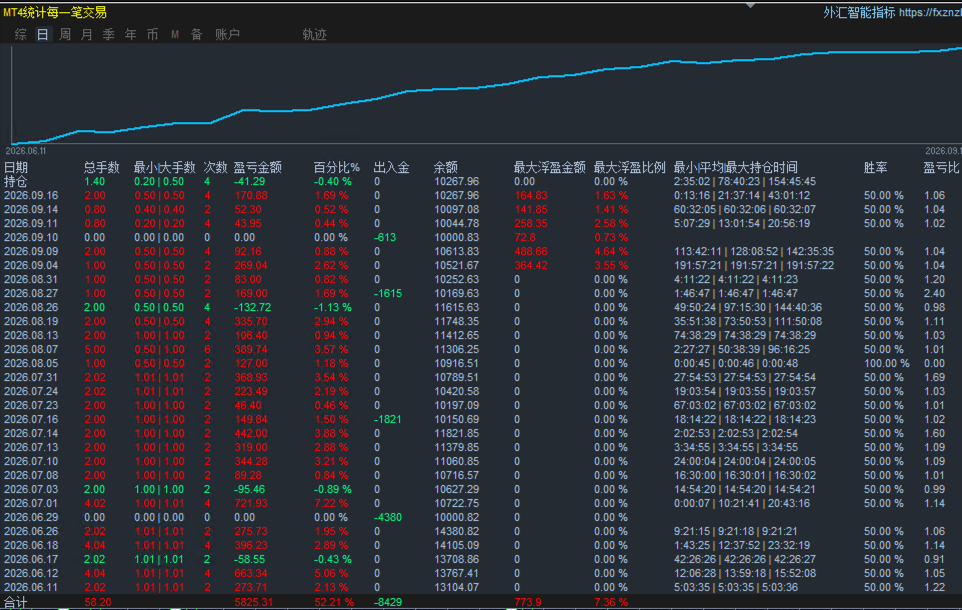962x610 pixels.
Task: Click the balance value 14380.82
Action: pyautogui.click(x=456, y=531)
